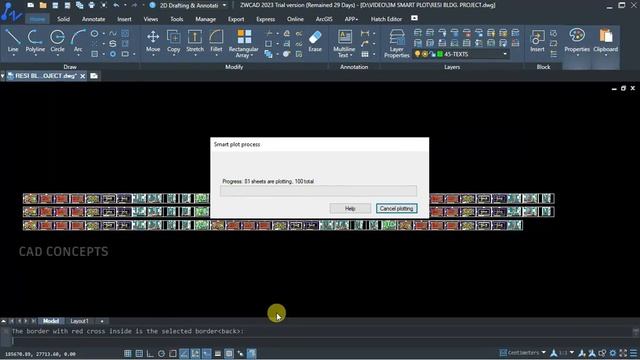The height and width of the screenshot is (360, 640).
Task: Open the Clipboard panel icon
Action: [x=605, y=40]
